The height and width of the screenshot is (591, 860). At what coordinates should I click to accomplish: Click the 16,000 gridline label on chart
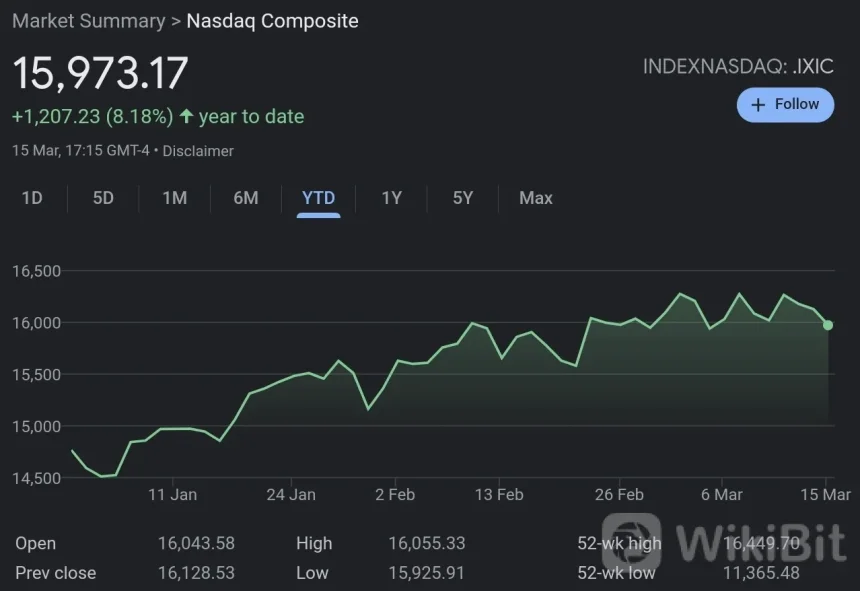[36, 323]
